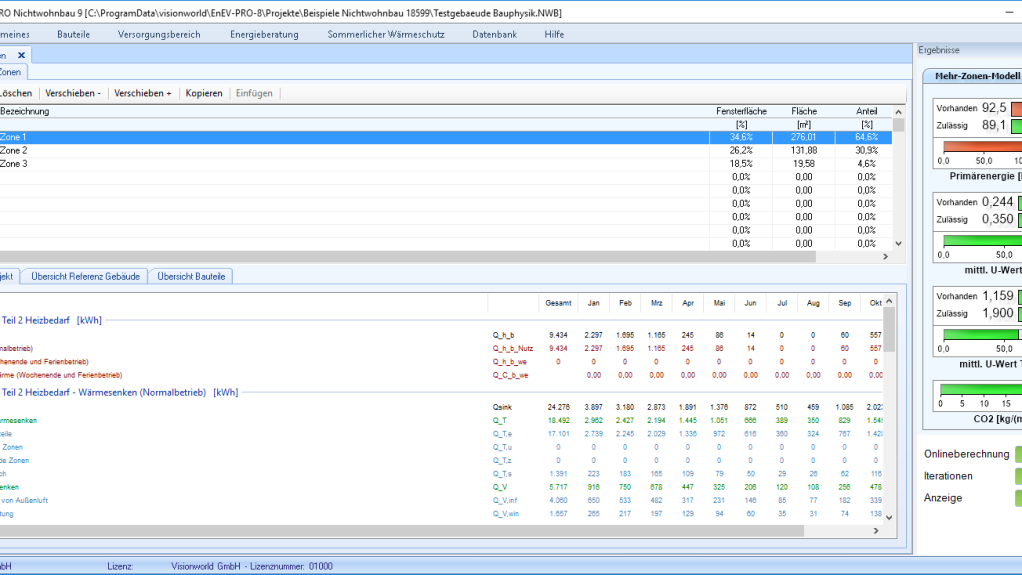Click the Q_C_b_we row label
Viewport: 1022px width, 575px height.
[510, 376]
